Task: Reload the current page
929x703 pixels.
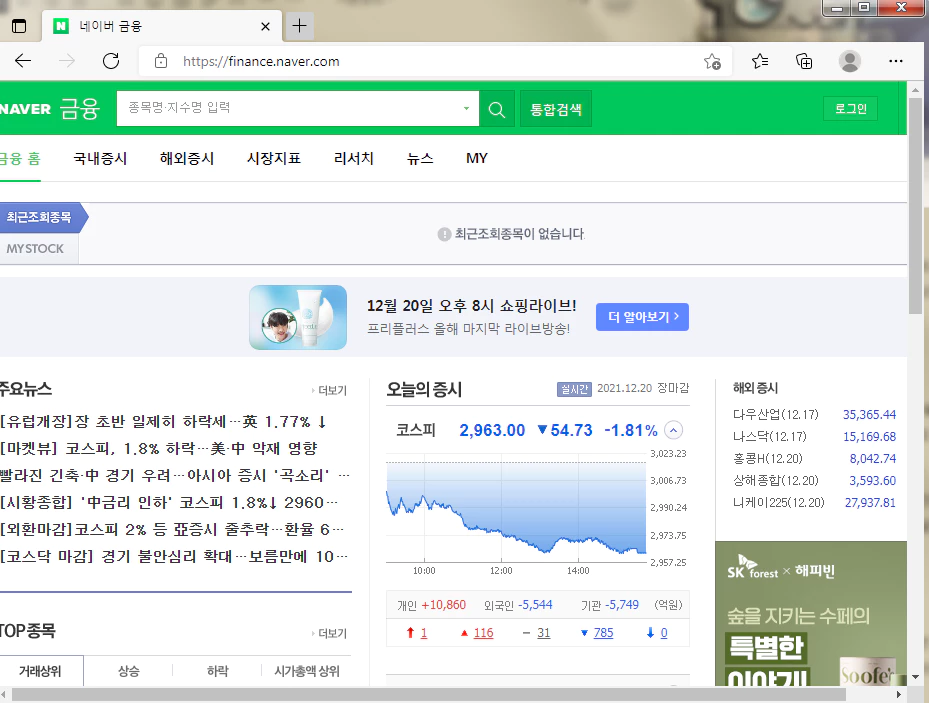Action: pos(111,61)
